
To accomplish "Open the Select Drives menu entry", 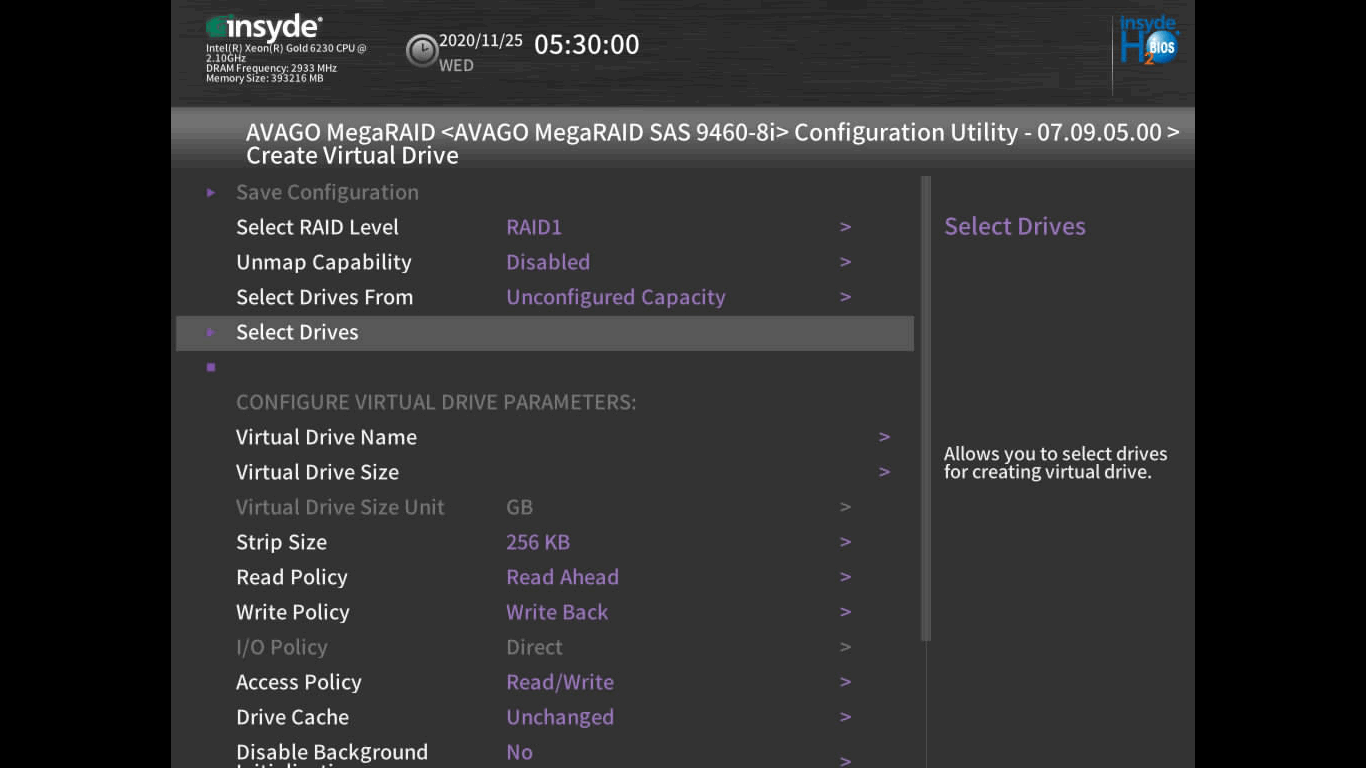I will [x=297, y=332].
